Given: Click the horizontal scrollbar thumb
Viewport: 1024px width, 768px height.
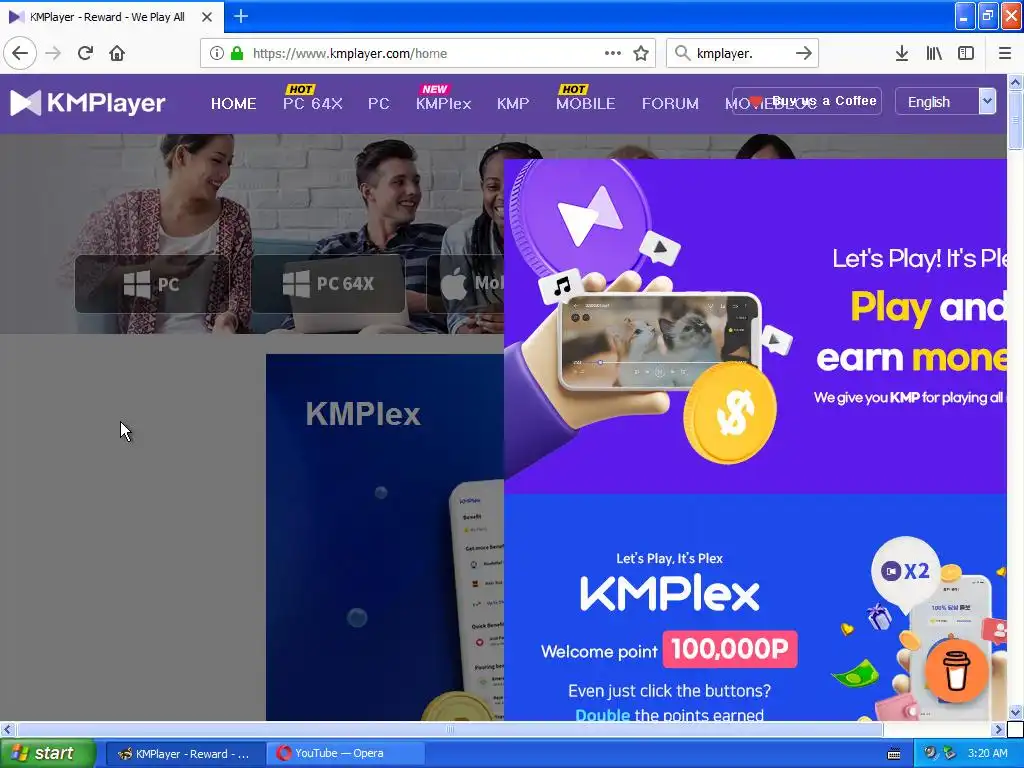Looking at the screenshot, I should [x=449, y=729].
